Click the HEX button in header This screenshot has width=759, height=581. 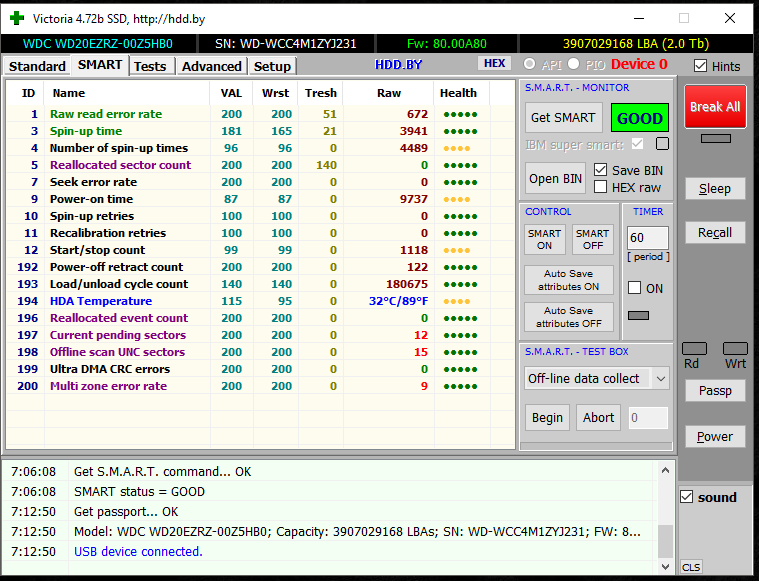(x=494, y=64)
